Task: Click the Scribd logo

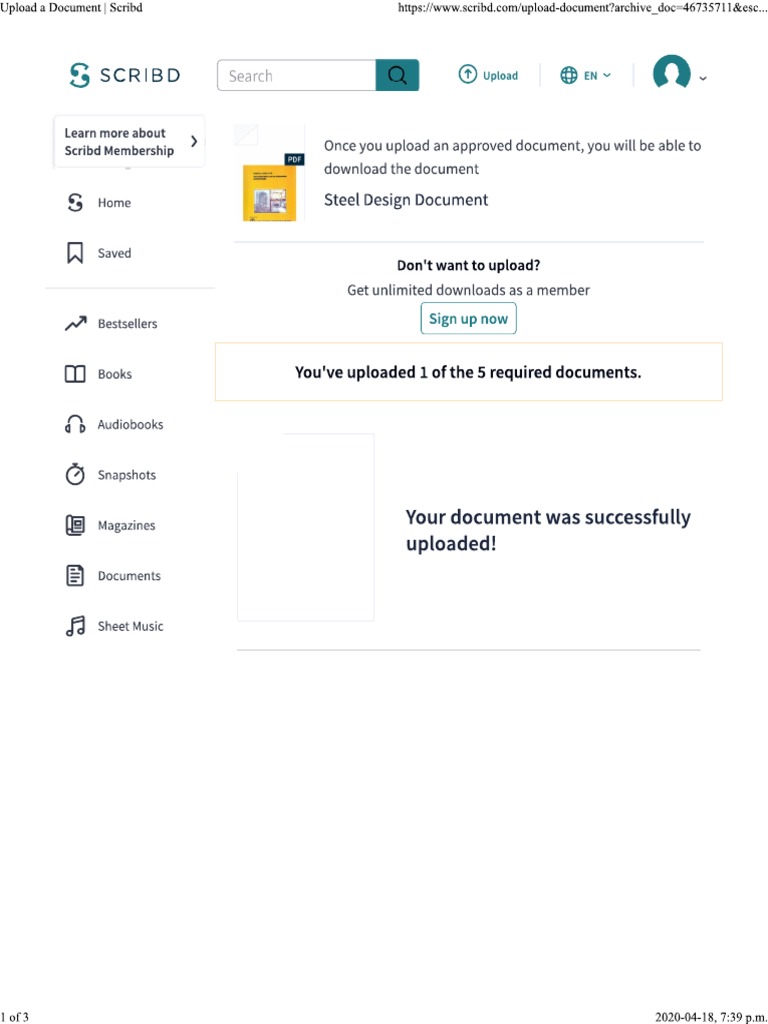Action: point(125,75)
